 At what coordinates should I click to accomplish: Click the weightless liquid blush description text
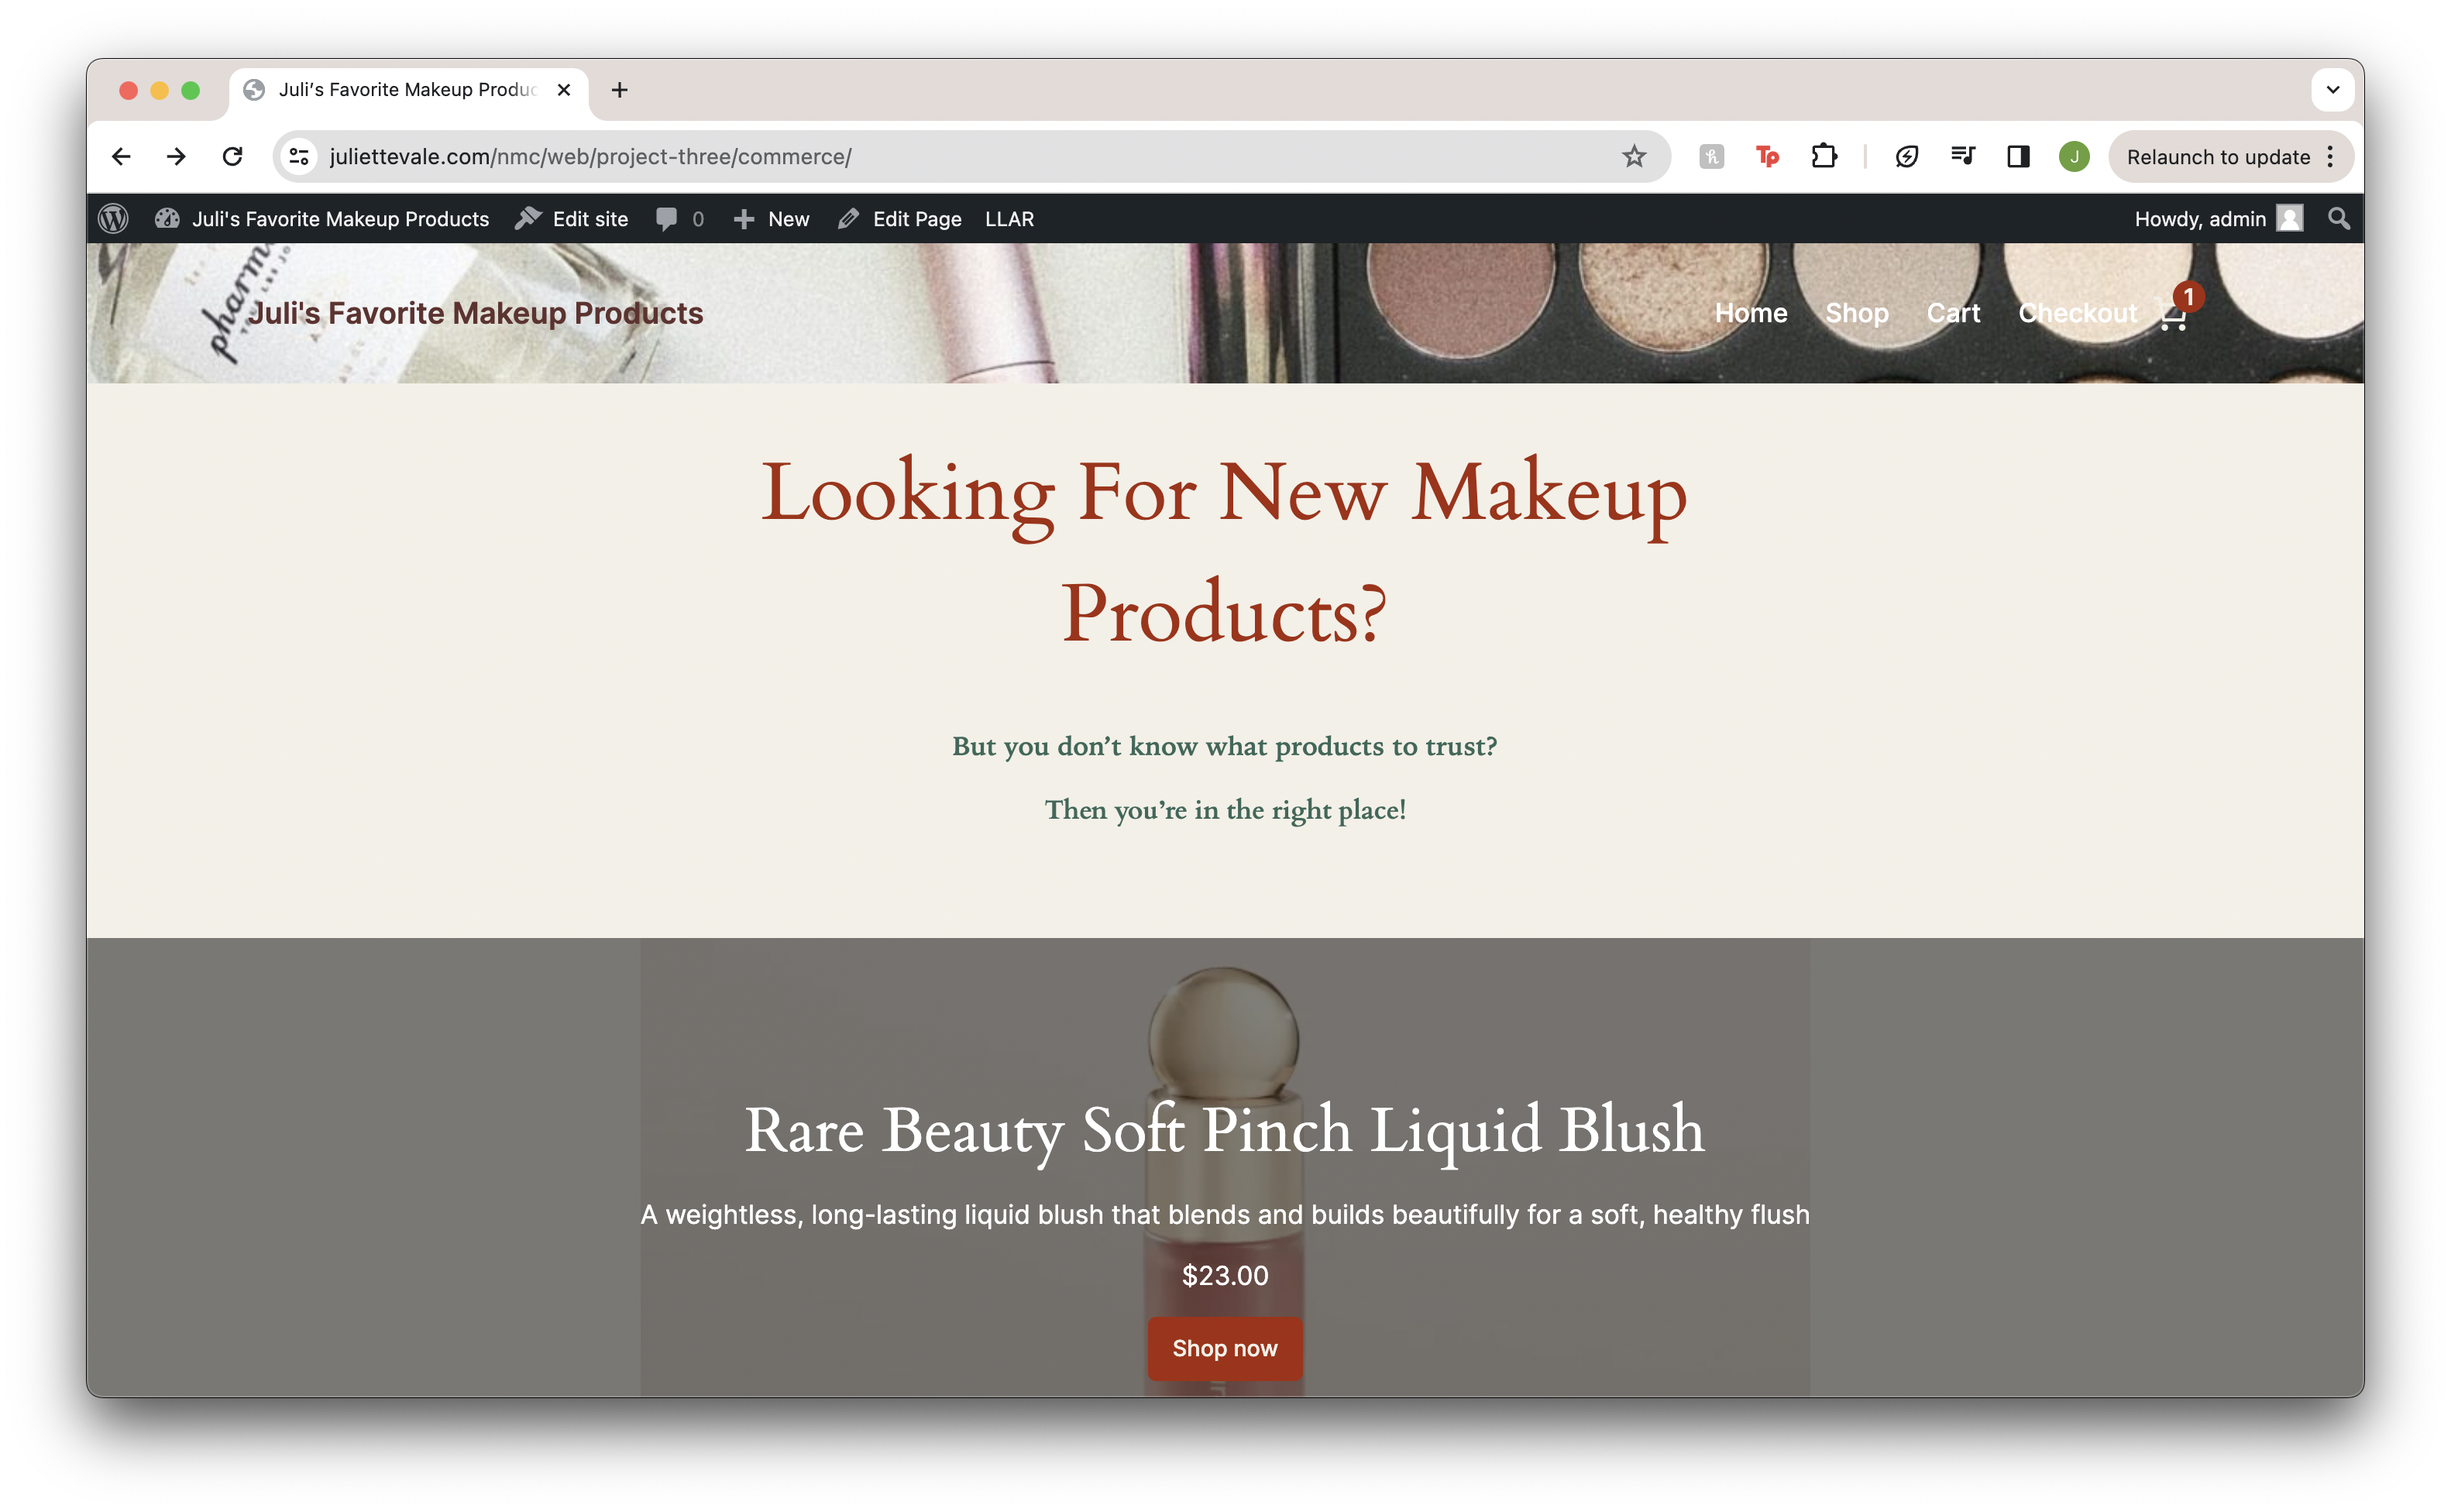(1224, 1214)
